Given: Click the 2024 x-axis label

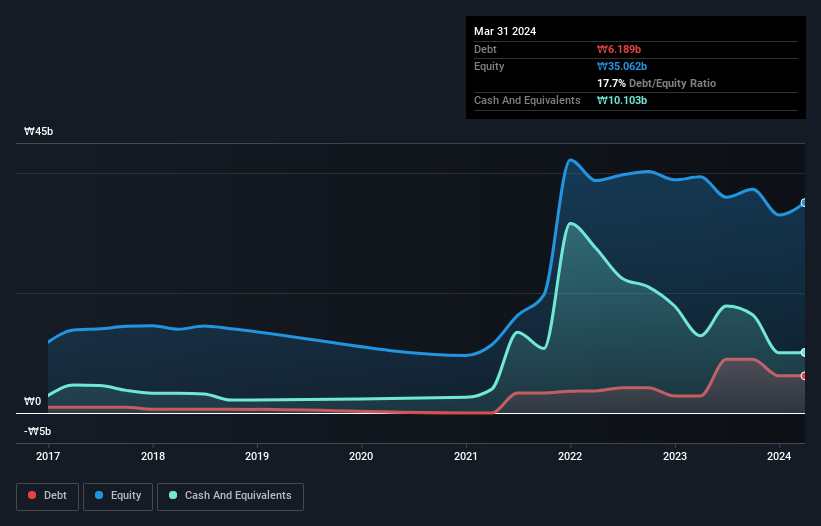Looking at the screenshot, I should click(x=779, y=456).
